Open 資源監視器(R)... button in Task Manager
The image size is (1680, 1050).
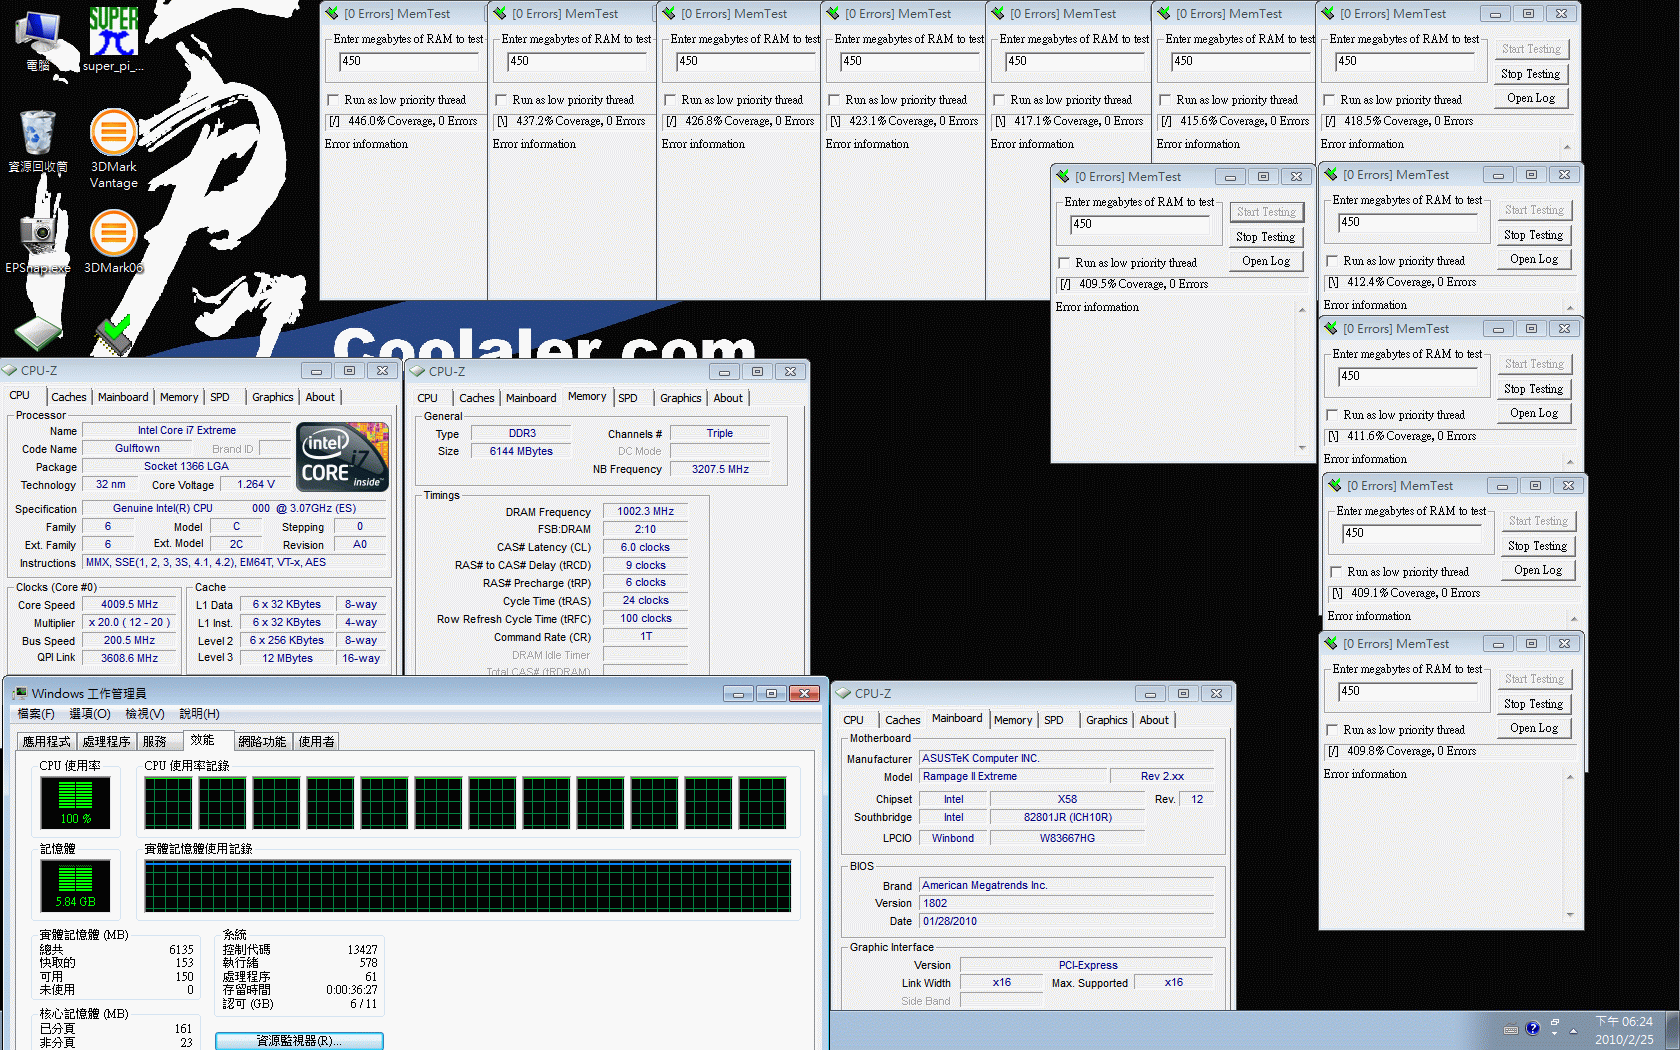[299, 1041]
